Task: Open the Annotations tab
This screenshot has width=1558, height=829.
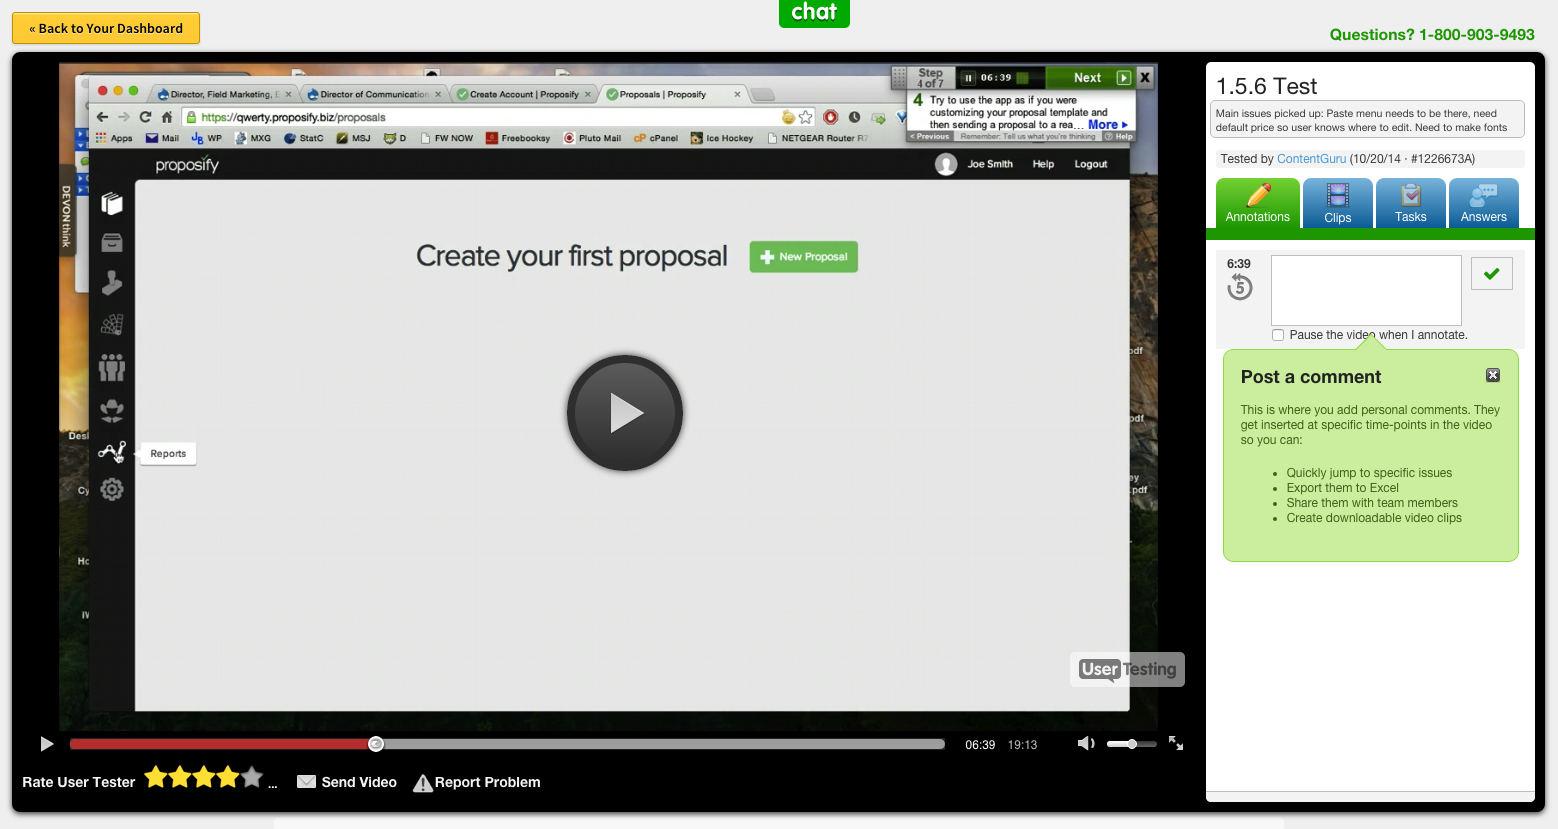Action: pos(1258,203)
